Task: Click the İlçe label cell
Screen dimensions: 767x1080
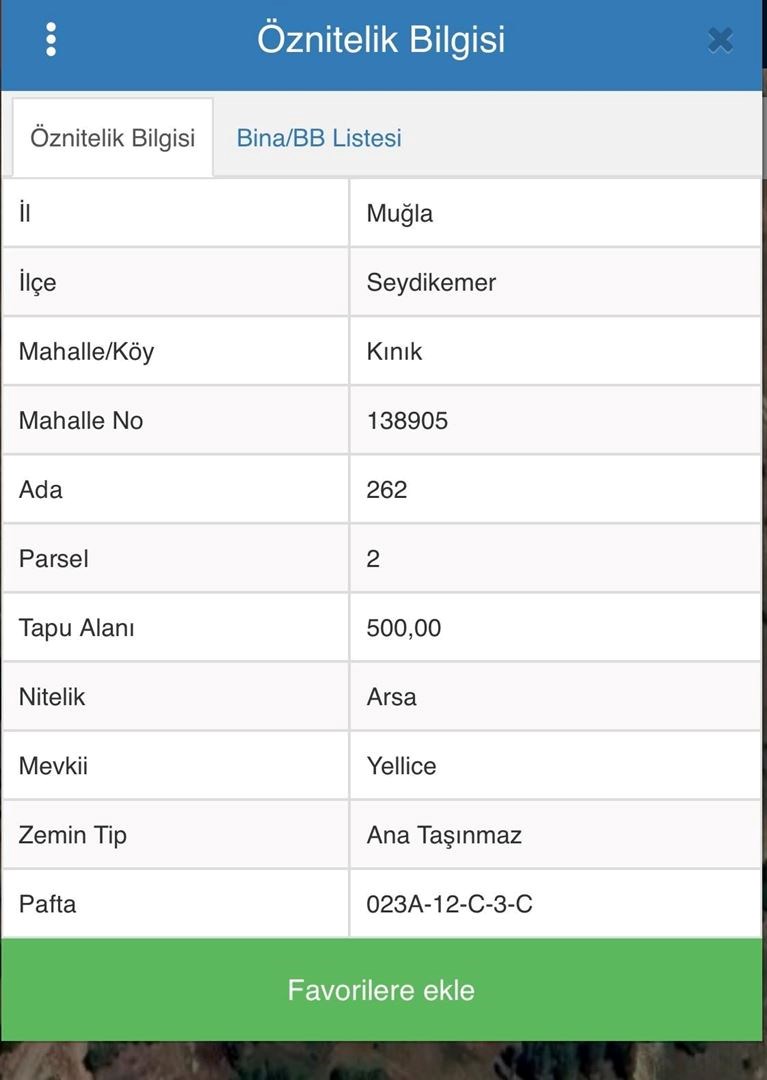Action: [176, 282]
